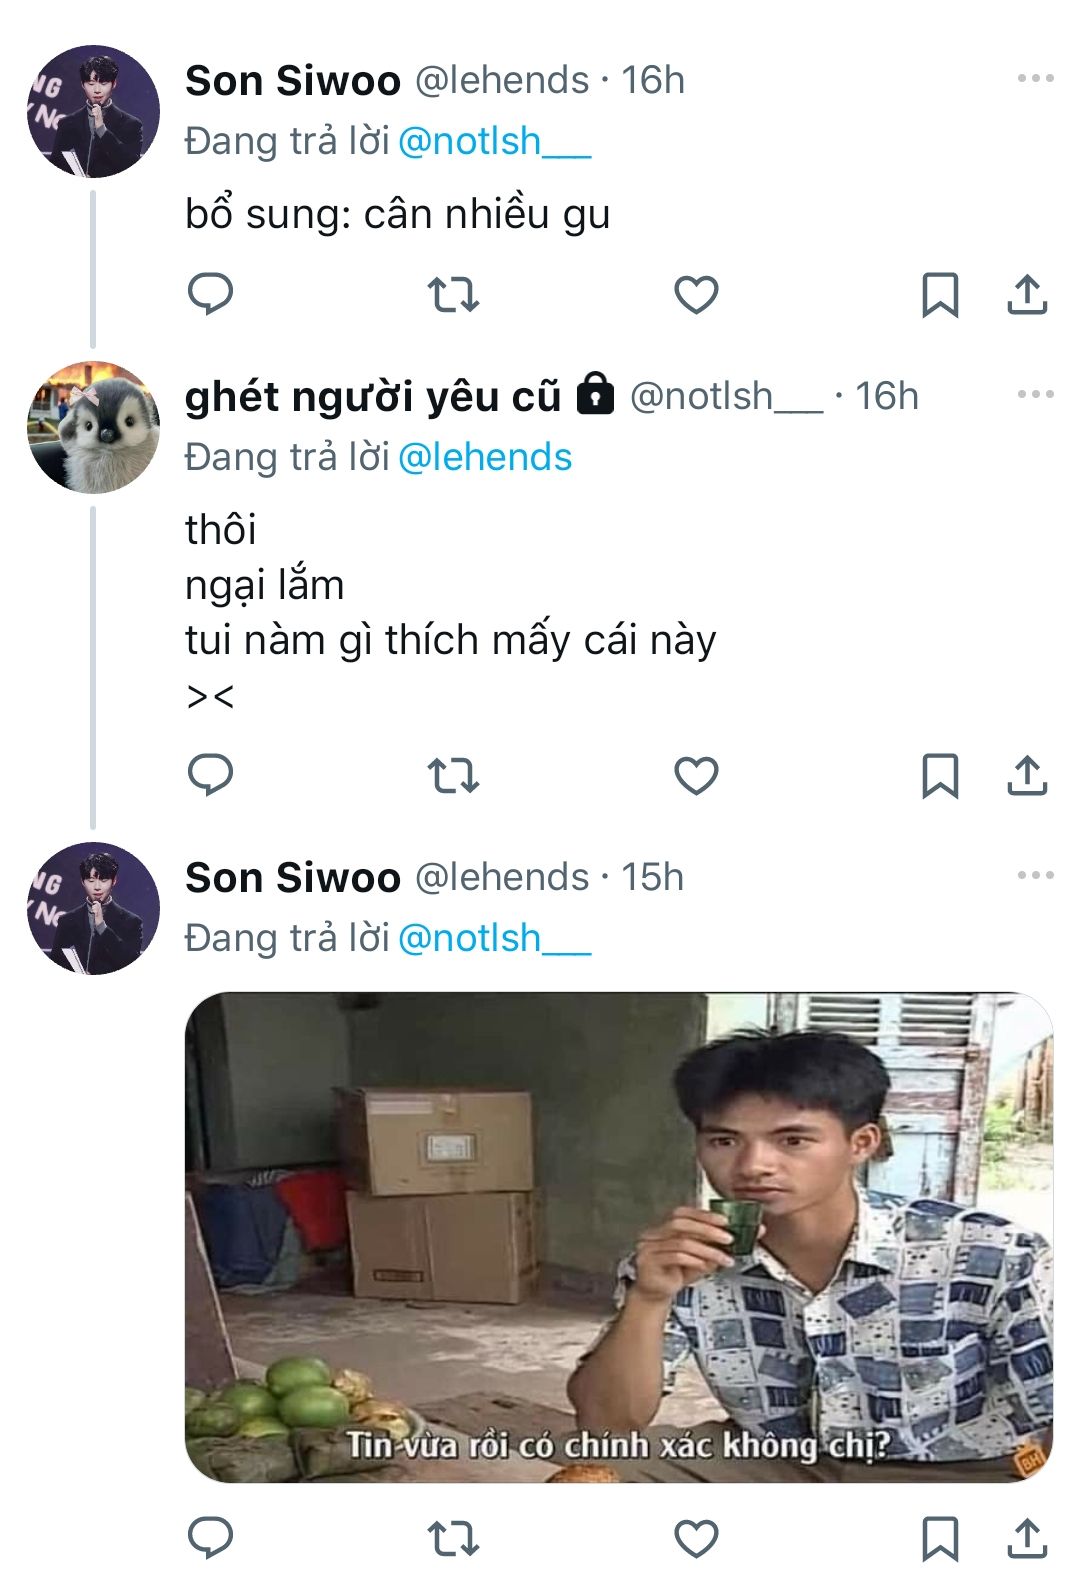Like the meme image tweet

click(x=696, y=1539)
